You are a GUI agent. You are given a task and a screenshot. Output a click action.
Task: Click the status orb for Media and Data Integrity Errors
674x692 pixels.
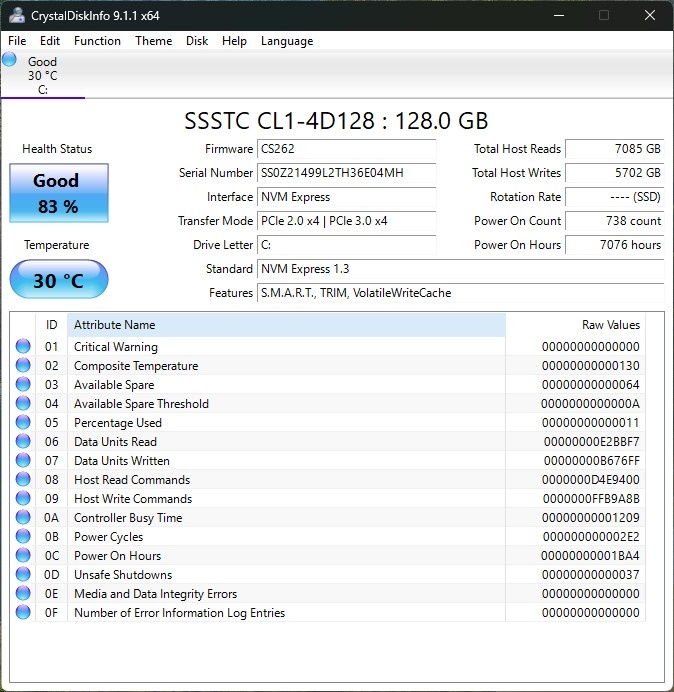23,594
